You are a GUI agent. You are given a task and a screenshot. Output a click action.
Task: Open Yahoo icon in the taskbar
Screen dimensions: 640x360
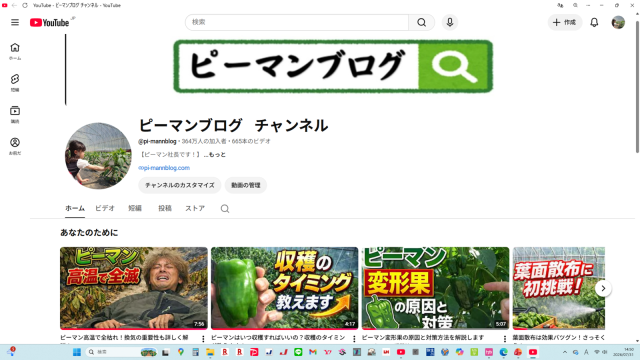coord(327,352)
